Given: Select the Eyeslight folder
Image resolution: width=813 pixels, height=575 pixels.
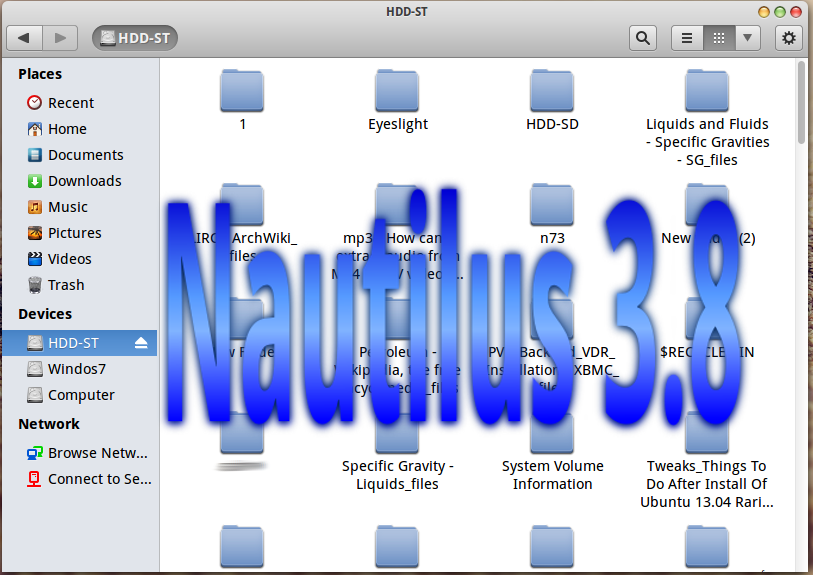Looking at the screenshot, I should 398,100.
